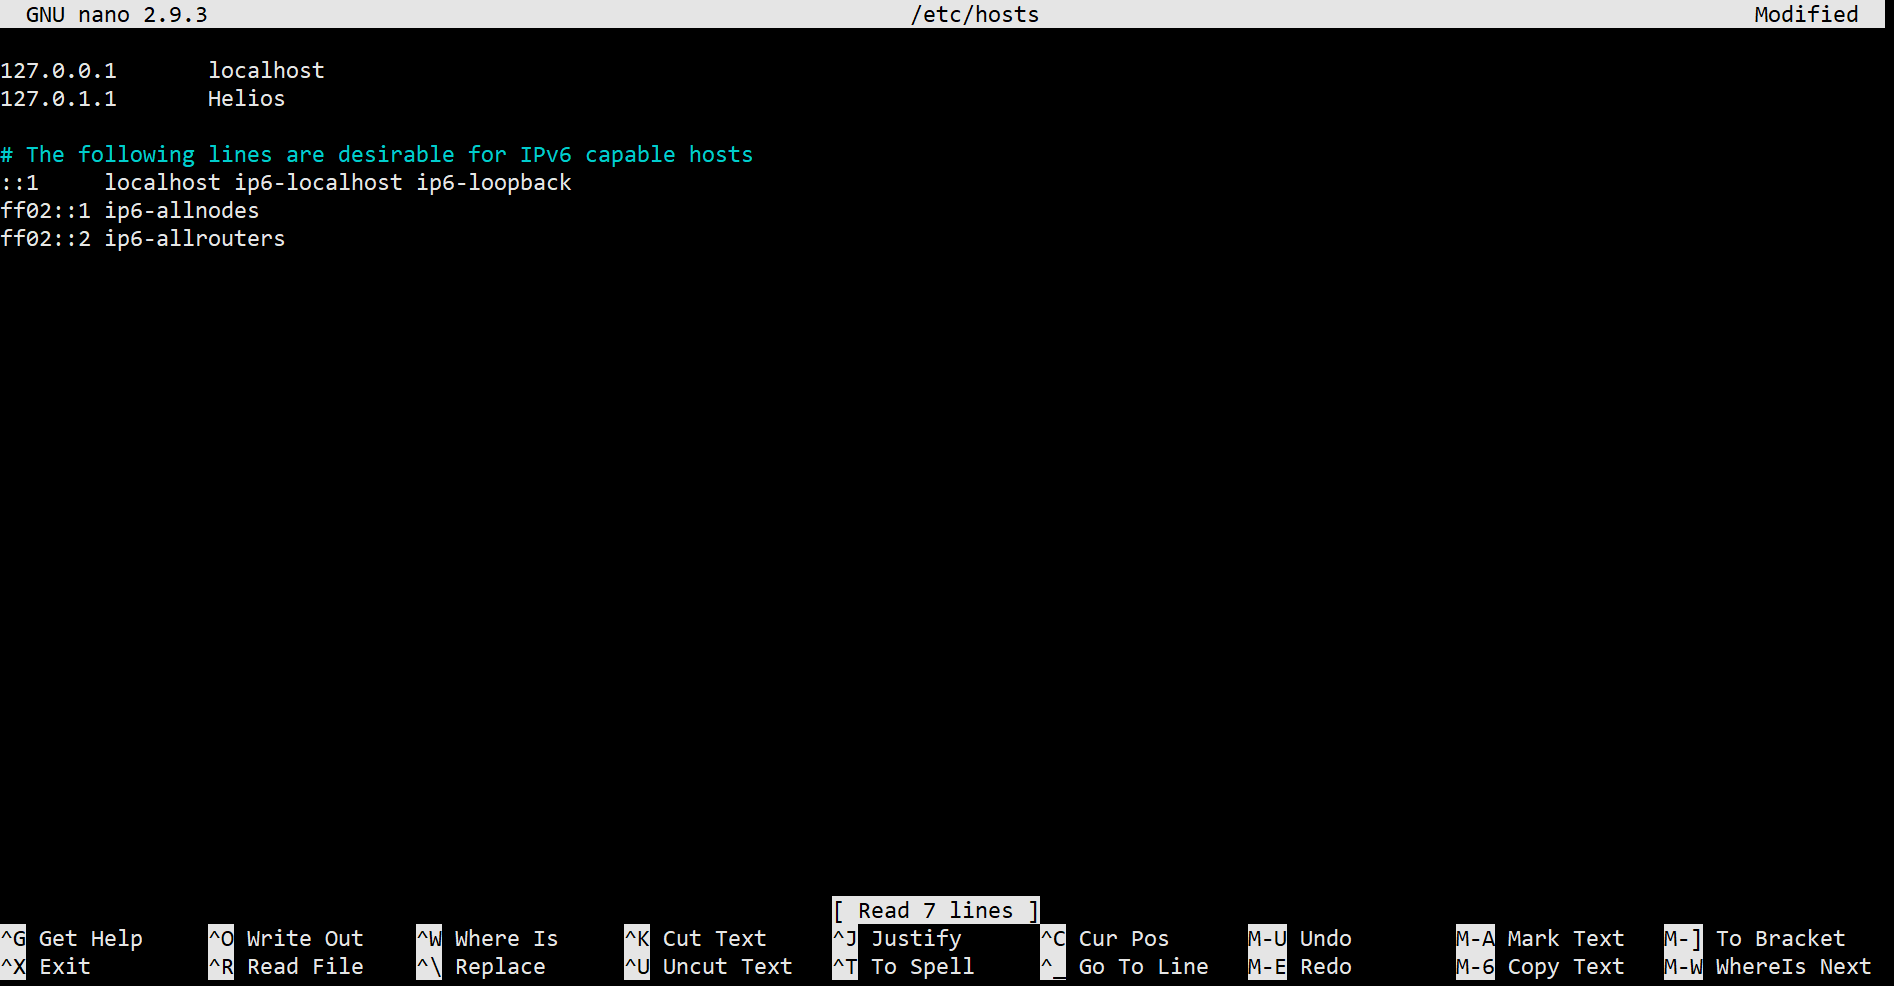
Task: Open the ^W Where Is search
Action: pos(488,939)
